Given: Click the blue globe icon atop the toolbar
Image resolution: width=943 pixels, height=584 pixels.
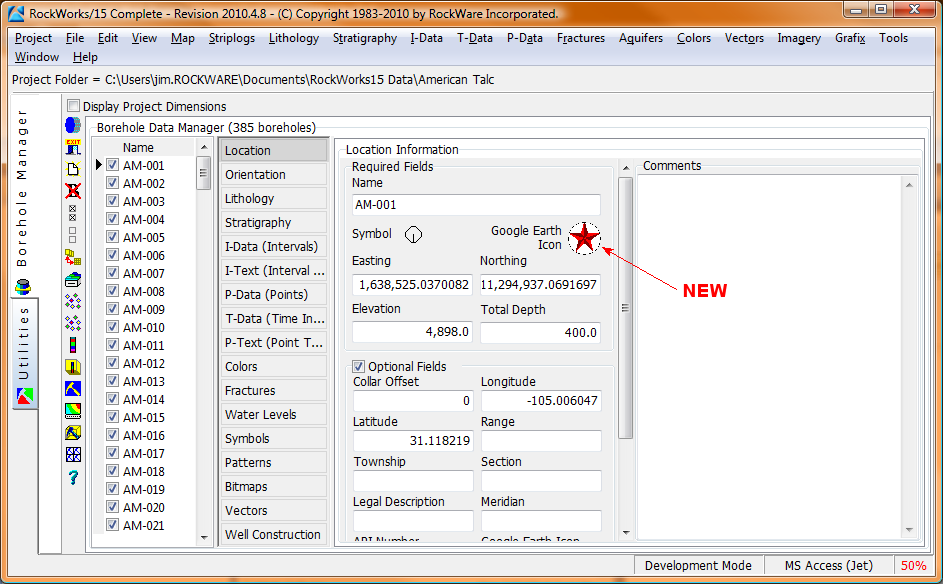Looking at the screenshot, I should click(x=73, y=125).
